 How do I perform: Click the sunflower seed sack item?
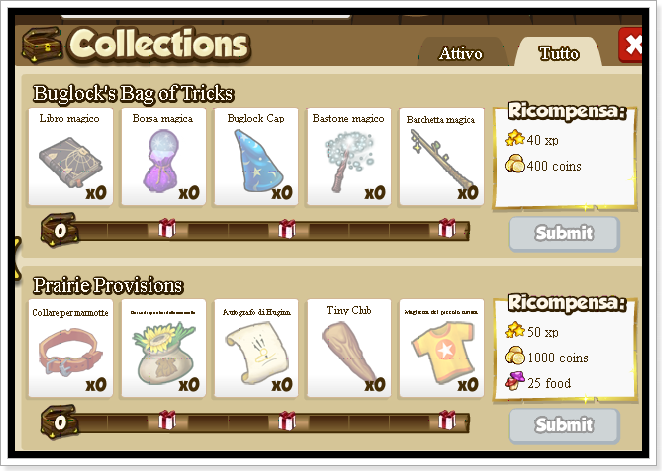(x=163, y=349)
